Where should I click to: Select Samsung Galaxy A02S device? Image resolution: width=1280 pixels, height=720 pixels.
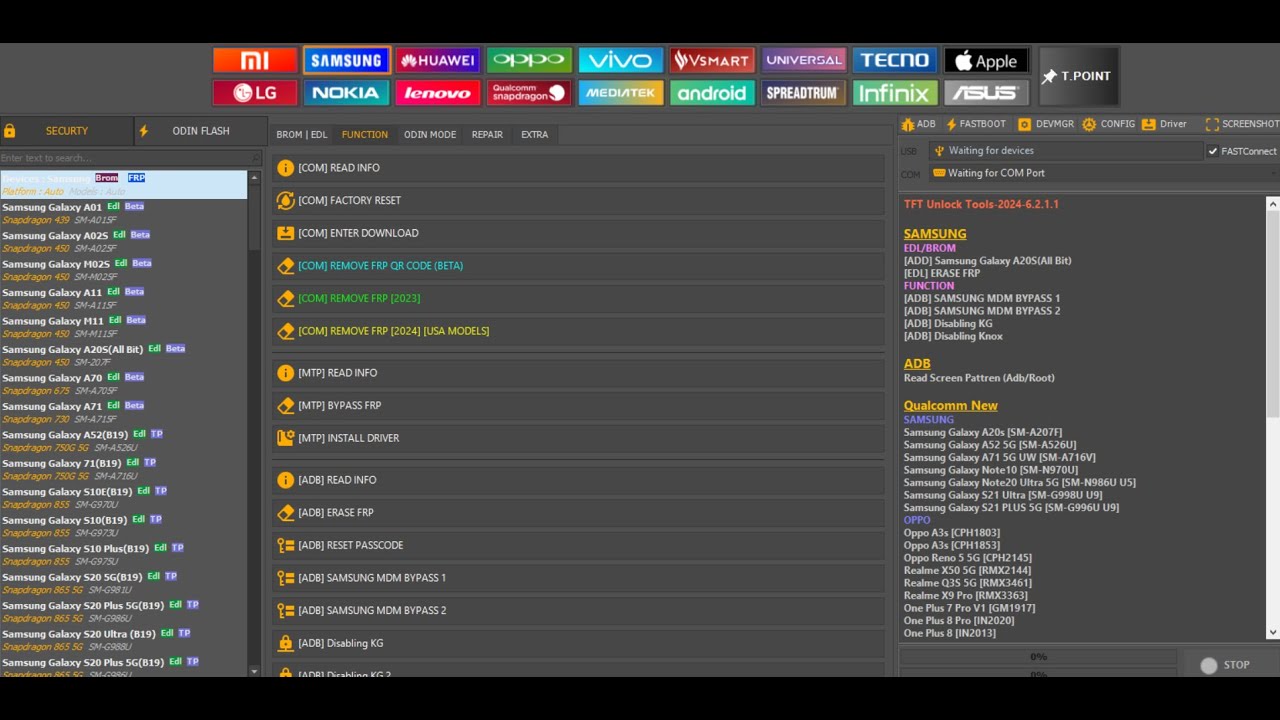pyautogui.click(x=123, y=241)
